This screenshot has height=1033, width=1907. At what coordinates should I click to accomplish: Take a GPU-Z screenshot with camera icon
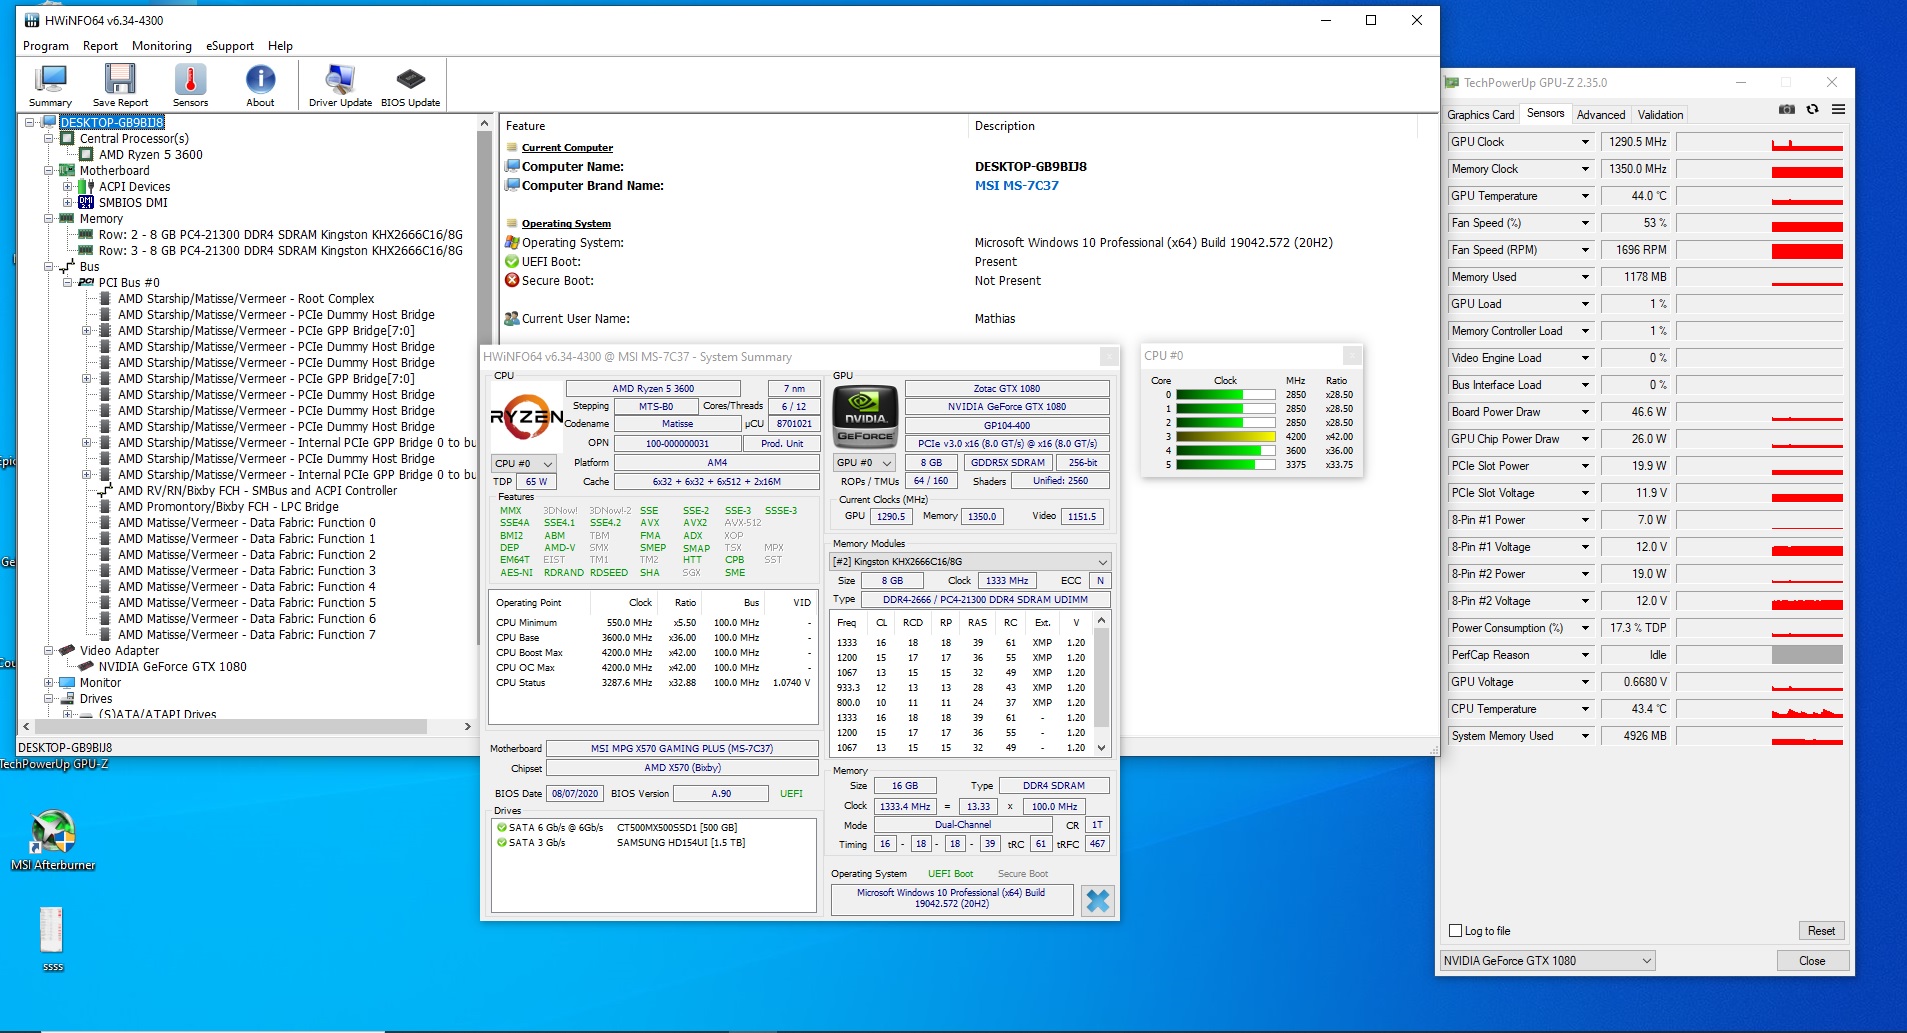click(x=1787, y=110)
